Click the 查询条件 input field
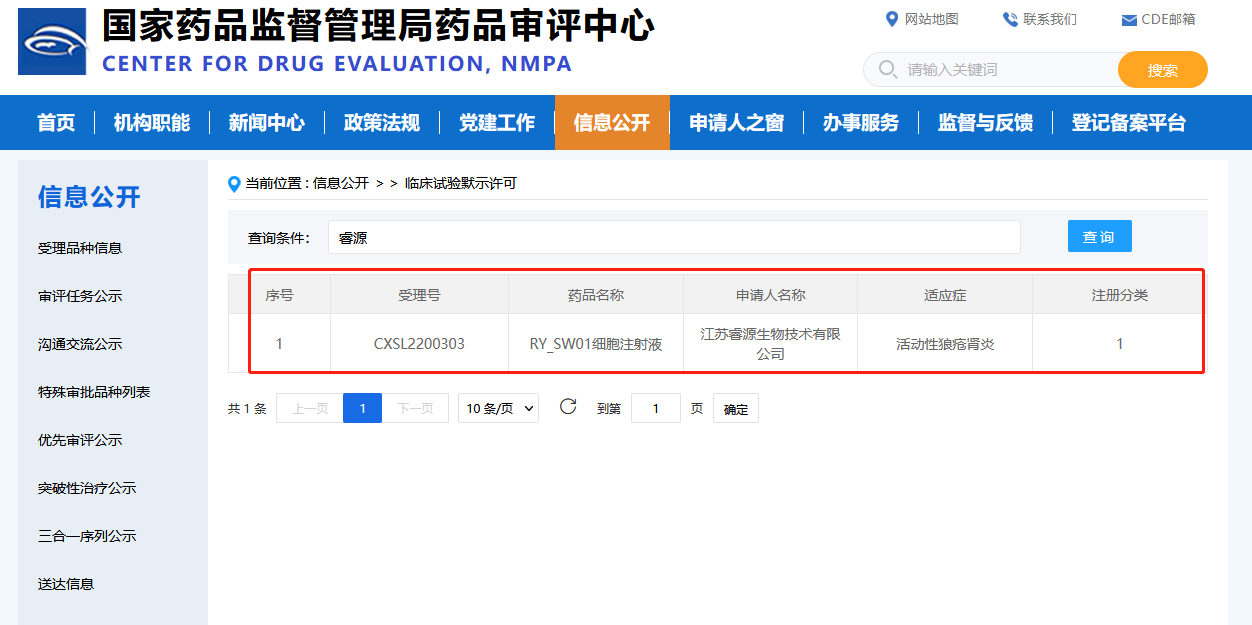Image resolution: width=1252 pixels, height=625 pixels. [673, 238]
